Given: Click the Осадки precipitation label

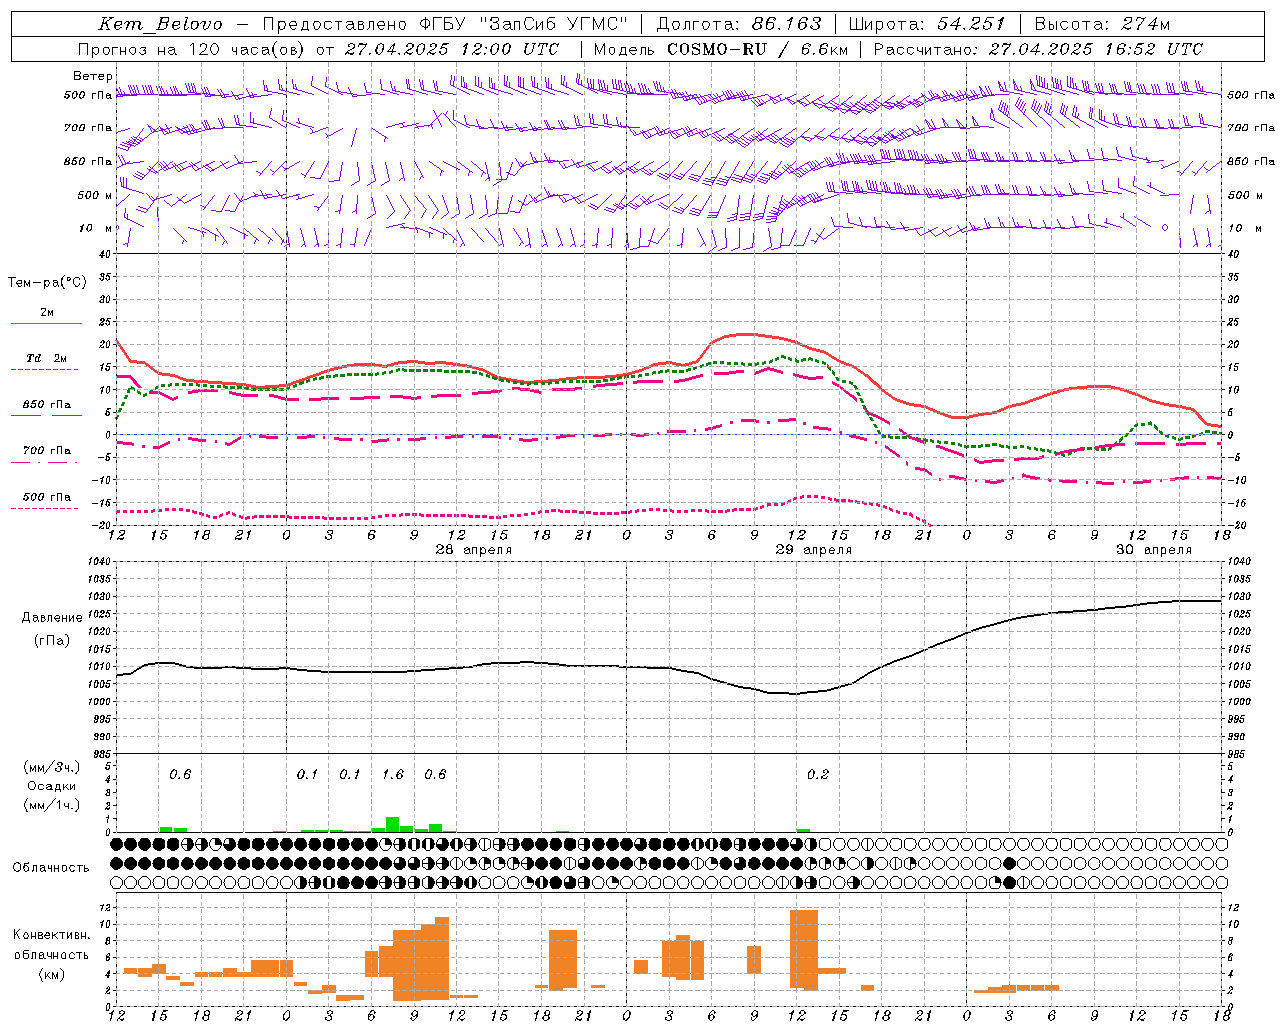Looking at the screenshot, I should tap(52, 786).
